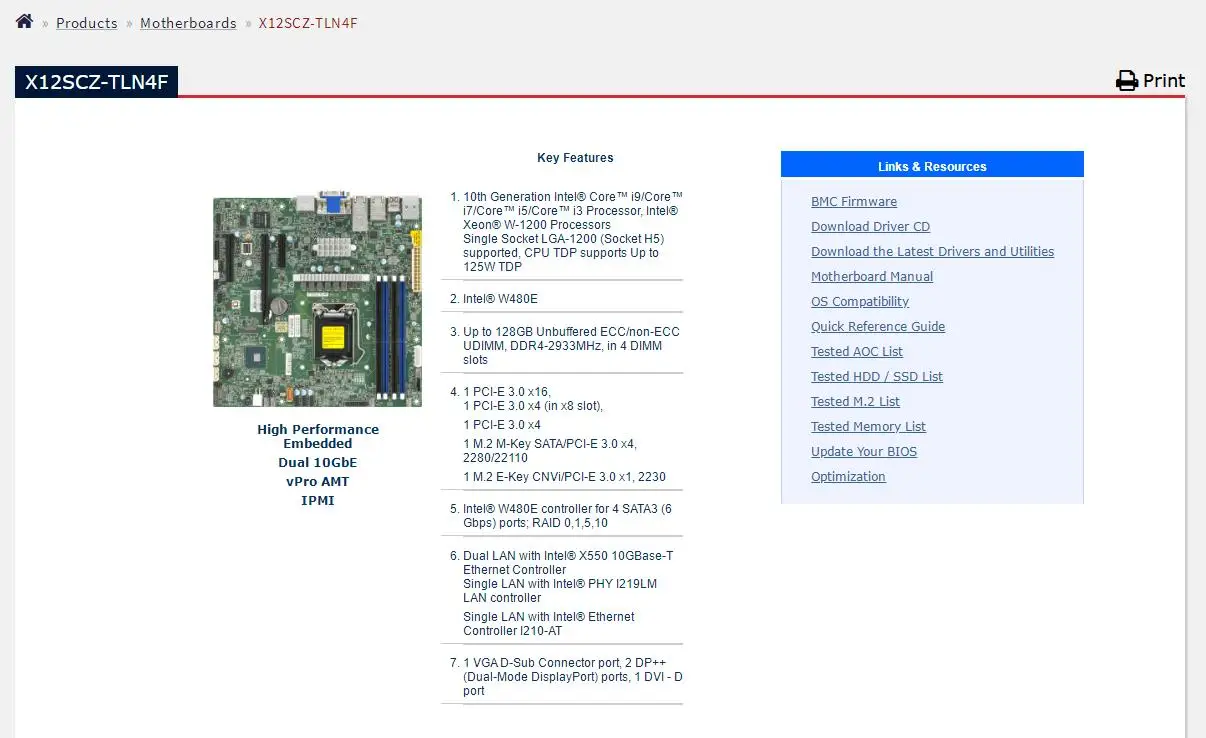This screenshot has height=738, width=1206.
Task: Click the M.2 E-Key CNVi line
Action: pos(564,477)
